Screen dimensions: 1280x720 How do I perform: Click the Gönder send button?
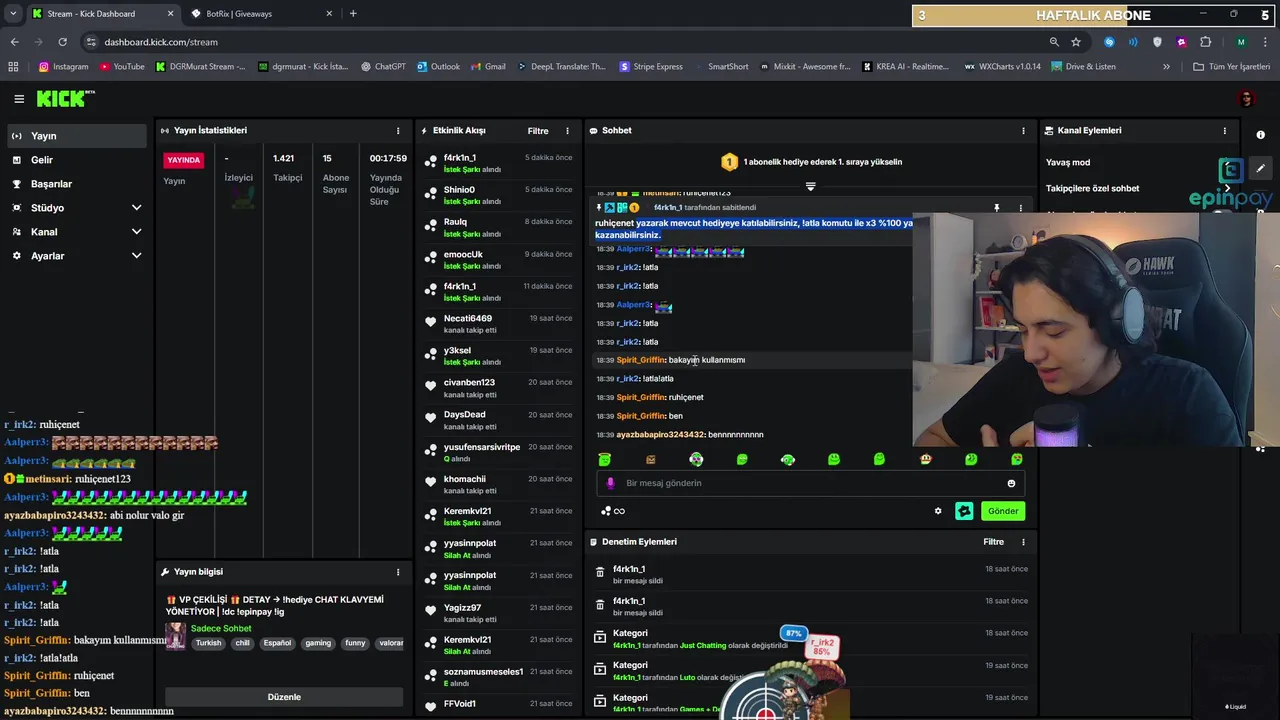coord(1003,511)
